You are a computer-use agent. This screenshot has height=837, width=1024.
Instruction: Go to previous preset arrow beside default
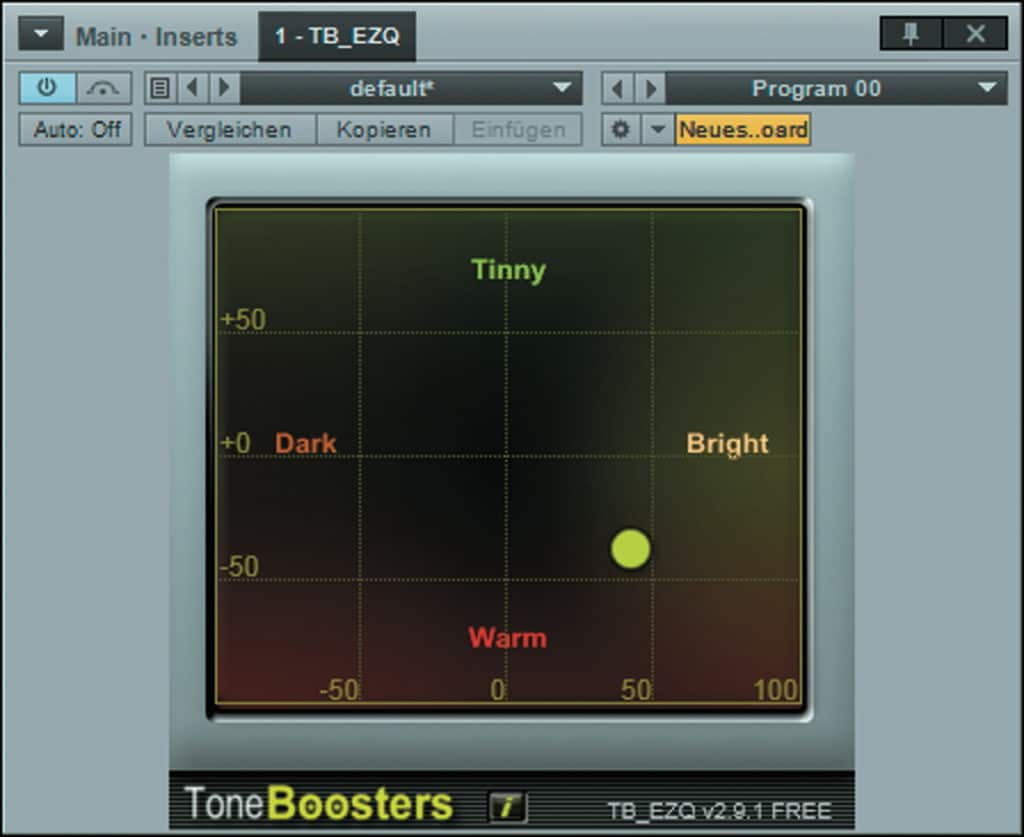(193, 87)
